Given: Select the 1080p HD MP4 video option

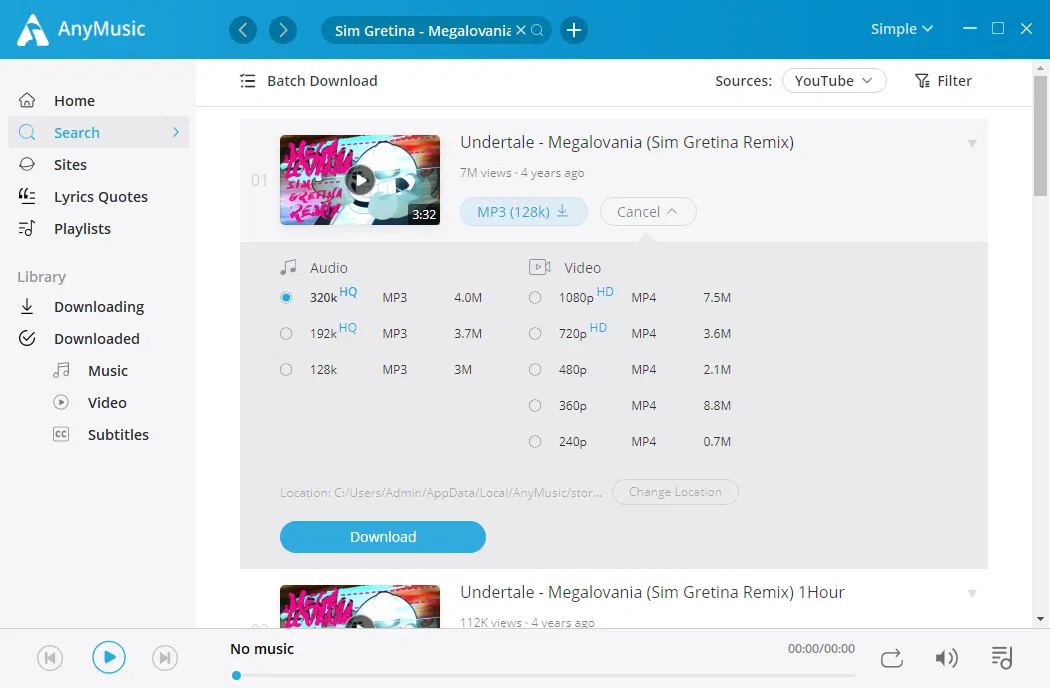Looking at the screenshot, I should pos(535,297).
